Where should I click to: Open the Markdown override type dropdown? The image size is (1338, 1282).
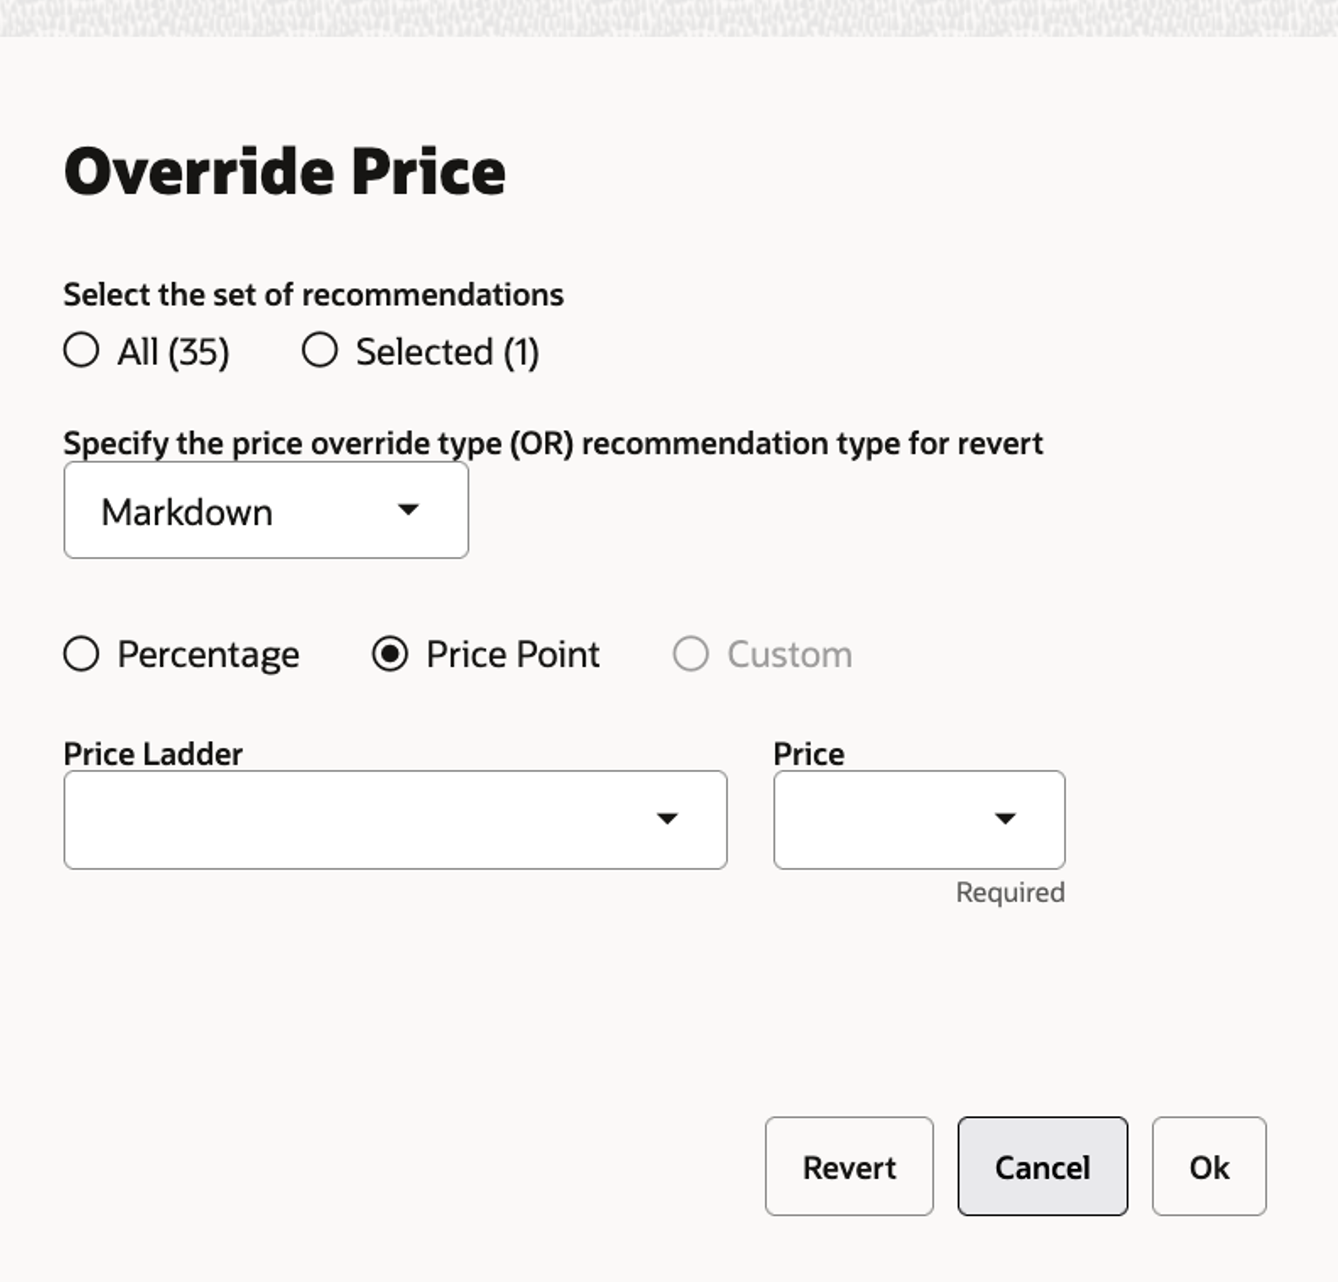[265, 511]
